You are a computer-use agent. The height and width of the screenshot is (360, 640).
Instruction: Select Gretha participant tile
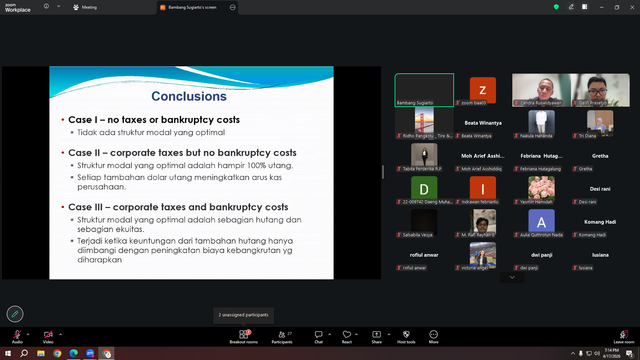tap(600, 156)
